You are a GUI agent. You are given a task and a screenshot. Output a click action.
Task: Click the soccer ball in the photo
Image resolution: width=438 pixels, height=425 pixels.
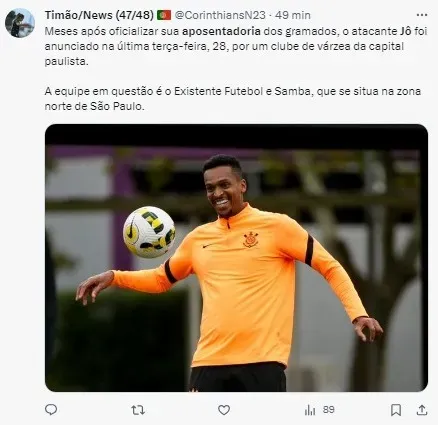tap(149, 232)
